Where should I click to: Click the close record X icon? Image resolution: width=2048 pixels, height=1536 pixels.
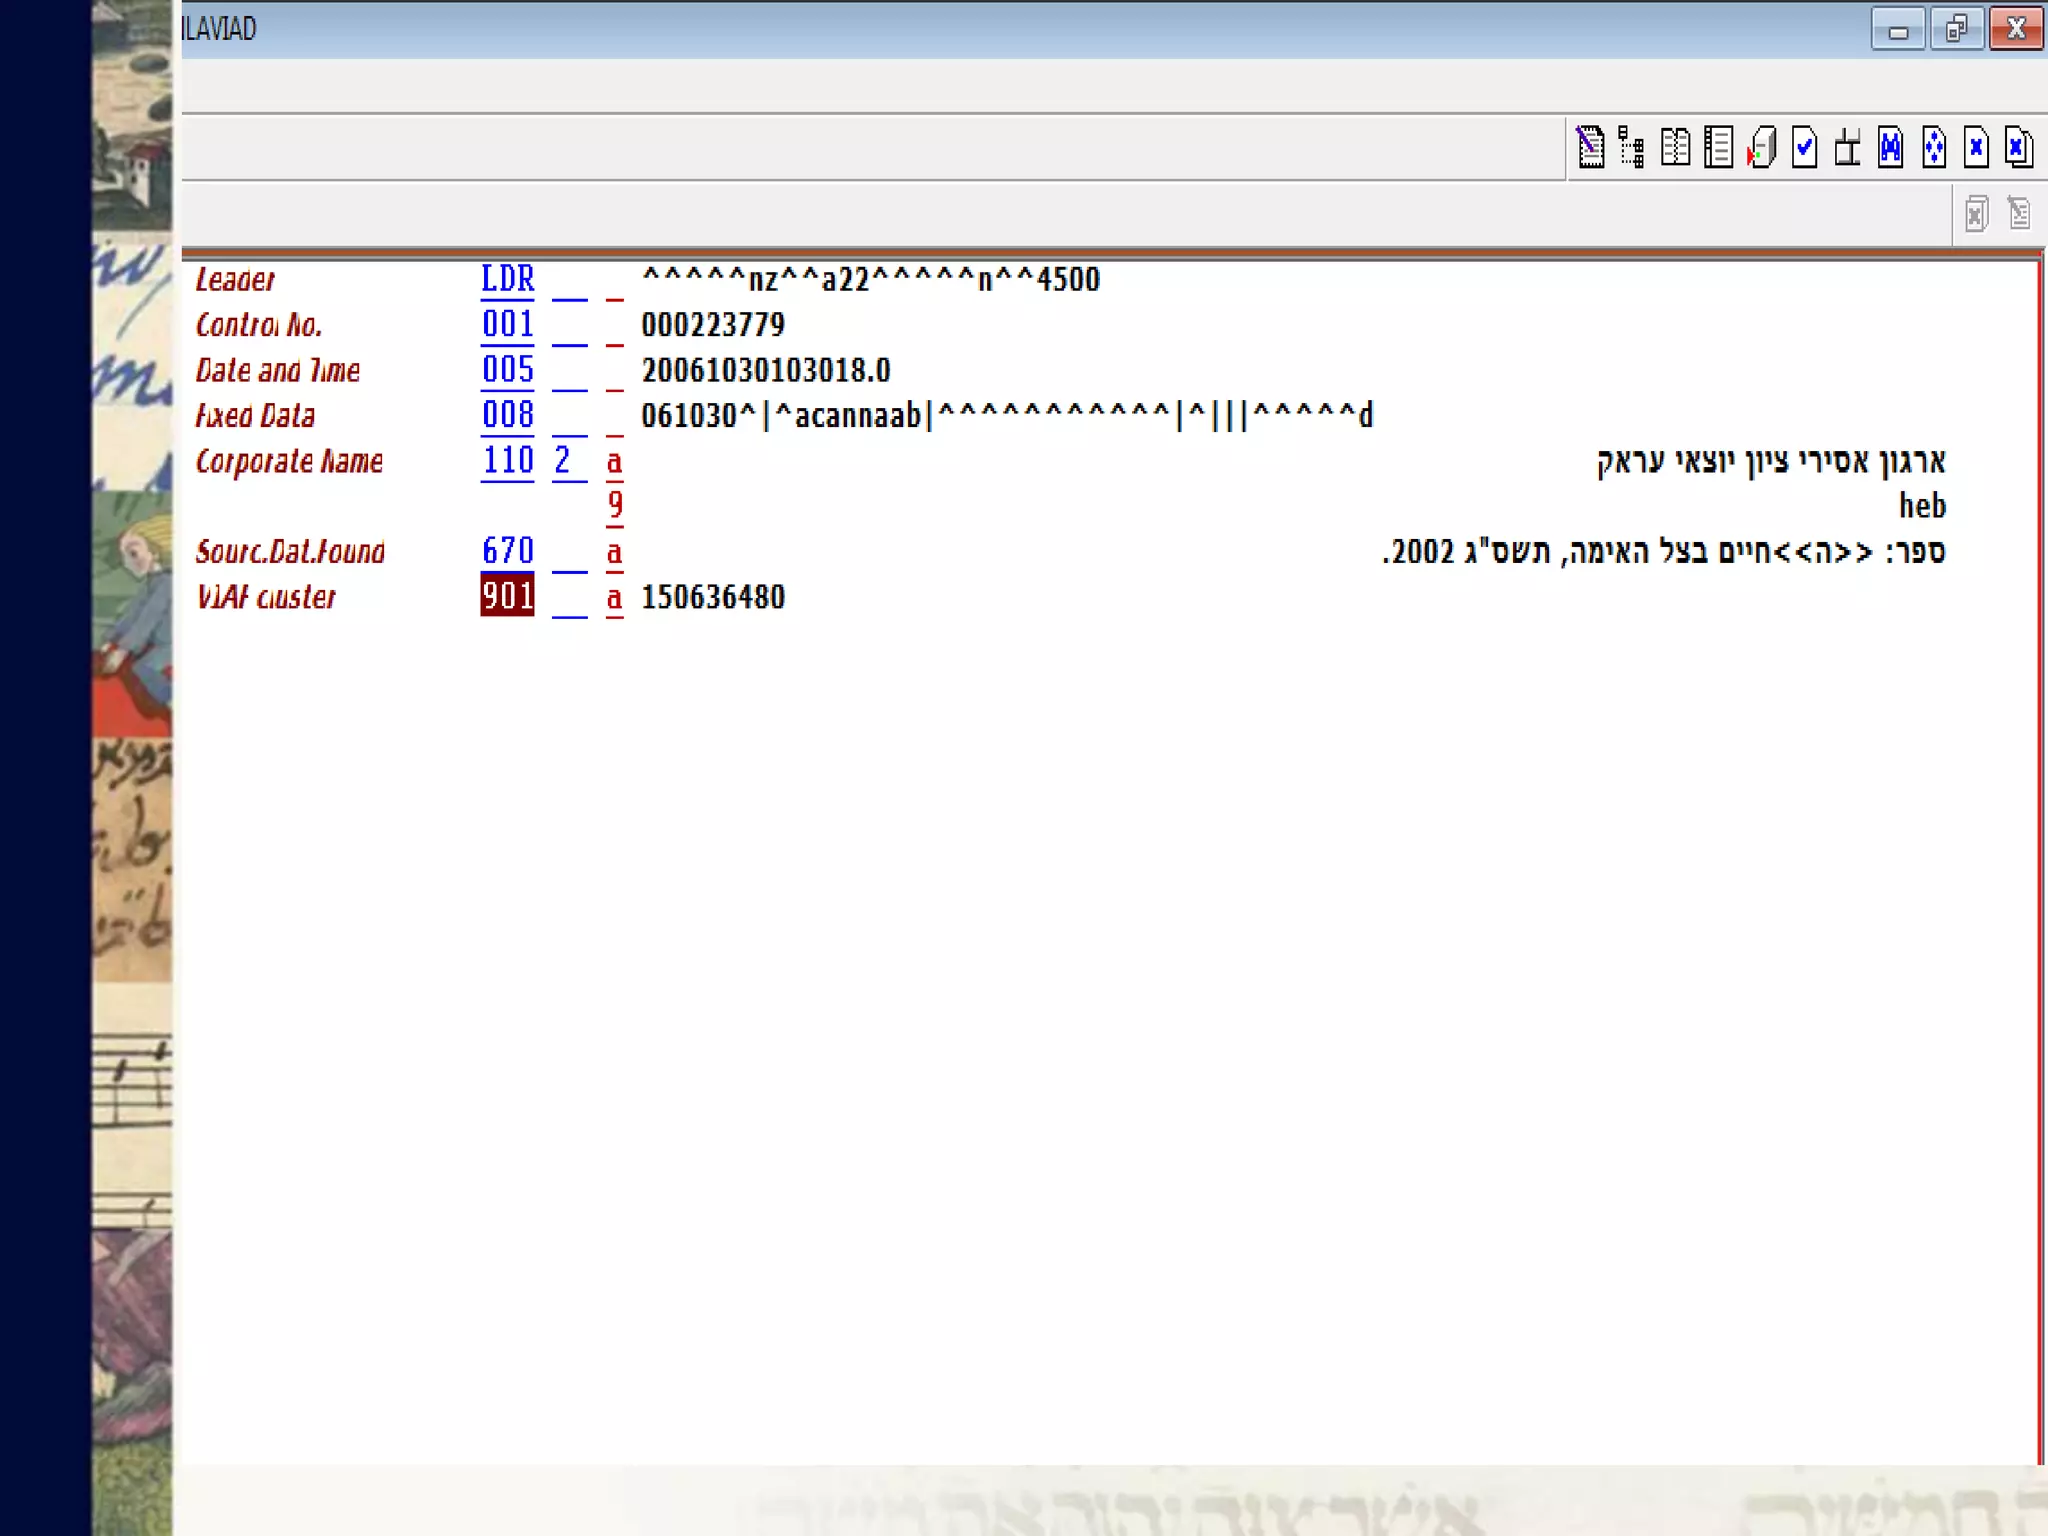[x=1976, y=147]
